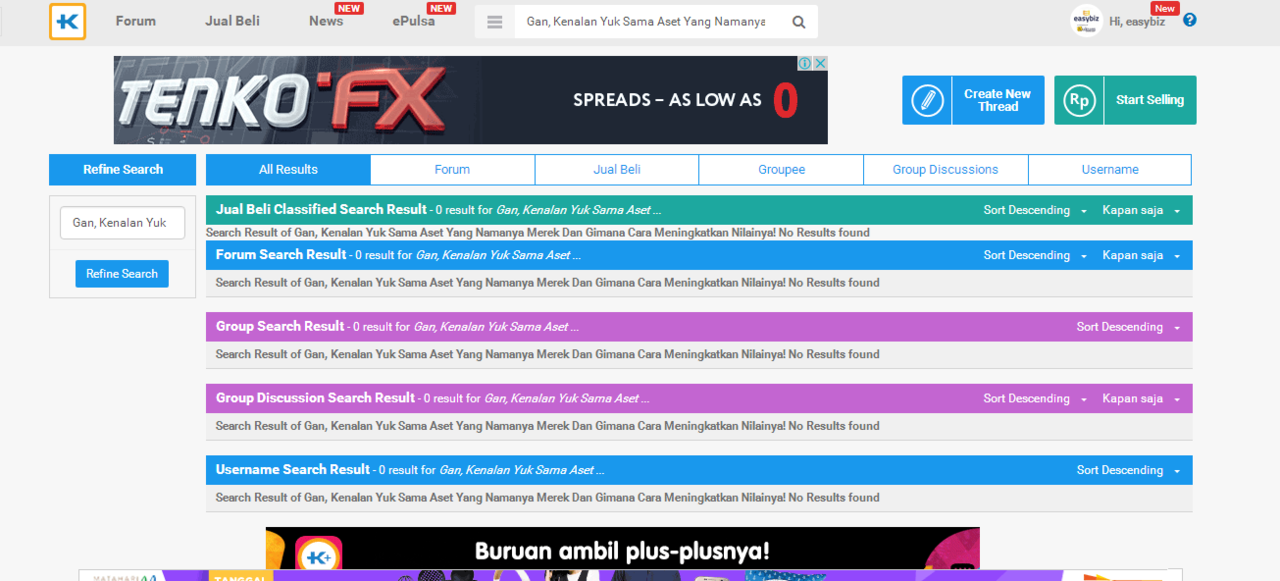Click the Create New Thread button text
Screen dimensions: 1280x581
tap(997, 100)
